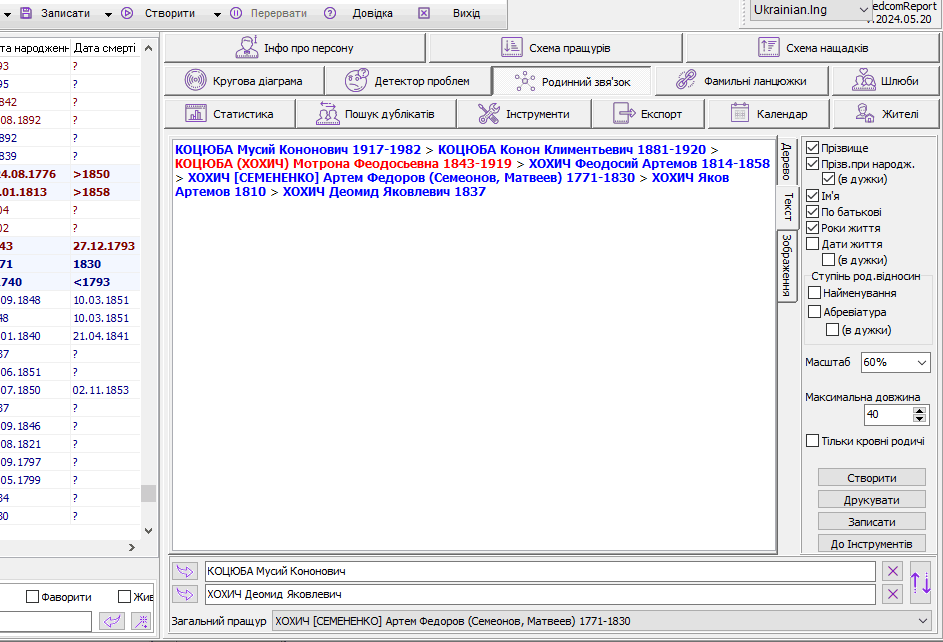
Task: Open the Кругова діаграма view
Action: pyautogui.click(x=242, y=81)
